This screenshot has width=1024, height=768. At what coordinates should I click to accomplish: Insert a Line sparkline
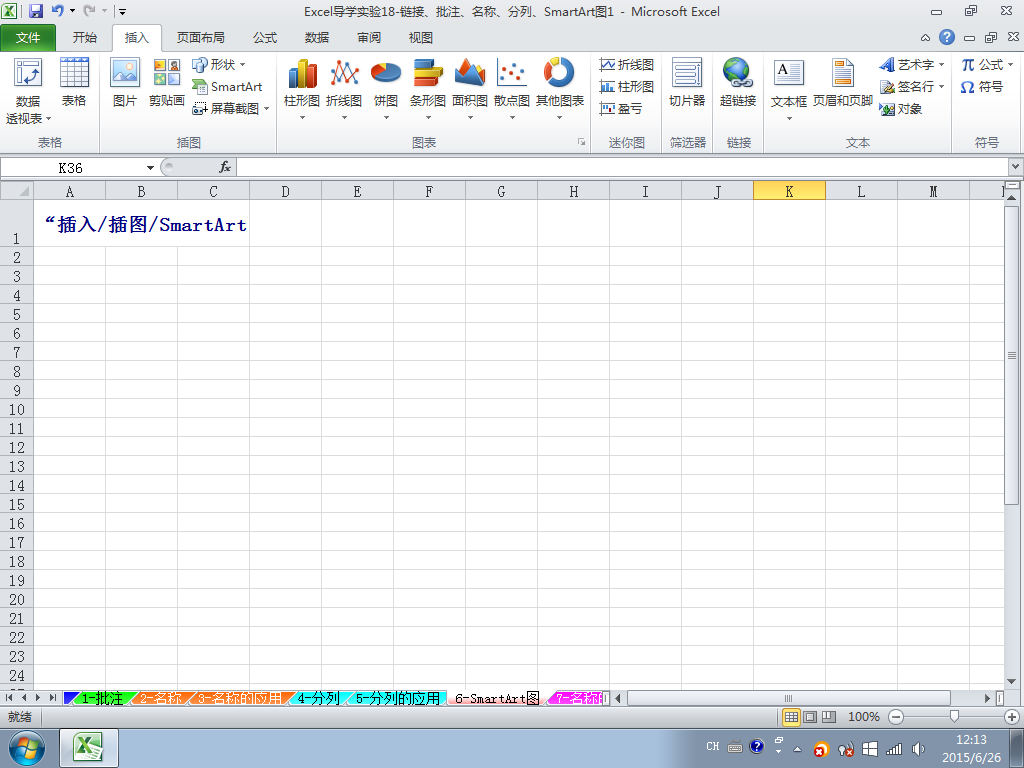pyautogui.click(x=627, y=65)
